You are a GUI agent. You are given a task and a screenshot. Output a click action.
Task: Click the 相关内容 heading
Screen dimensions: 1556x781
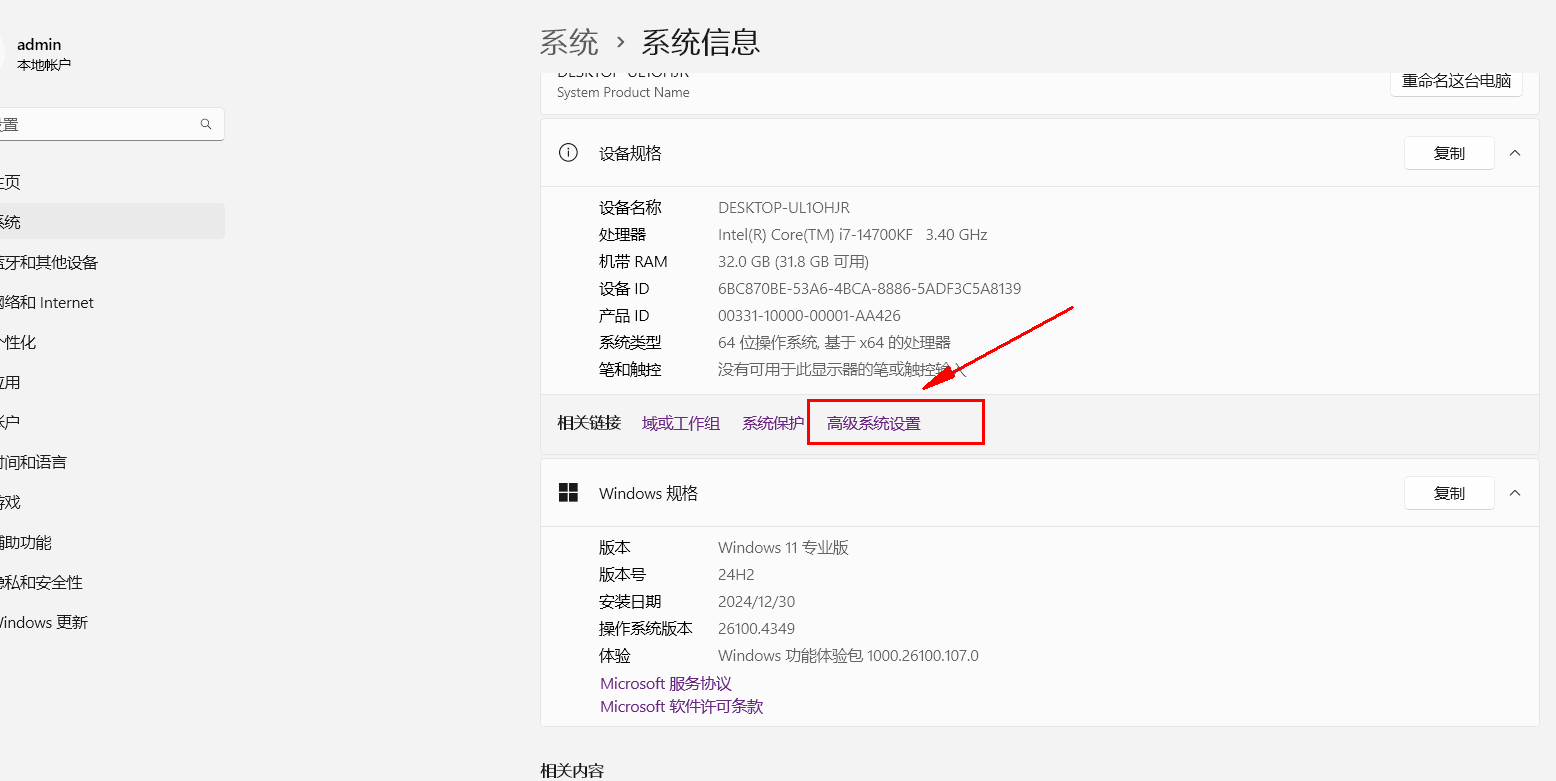click(x=572, y=771)
